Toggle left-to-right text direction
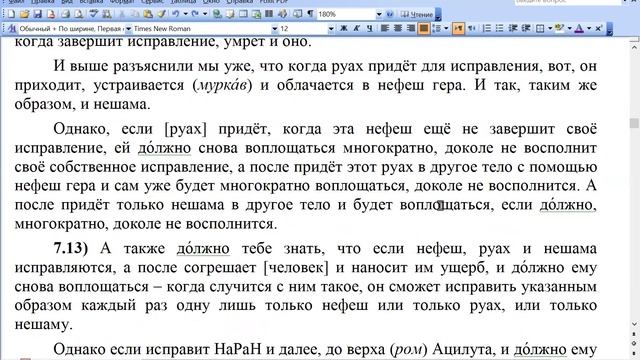 [458, 29]
